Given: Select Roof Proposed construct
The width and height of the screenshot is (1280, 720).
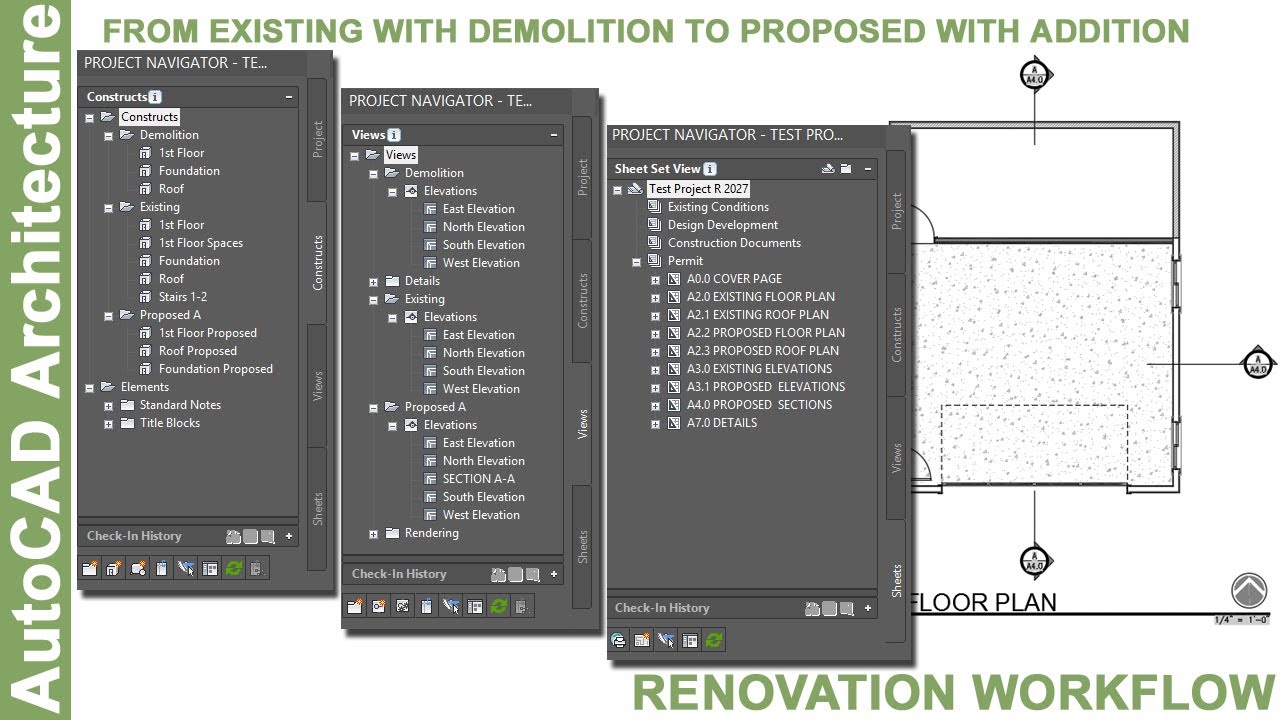Looking at the screenshot, I should click(x=198, y=351).
